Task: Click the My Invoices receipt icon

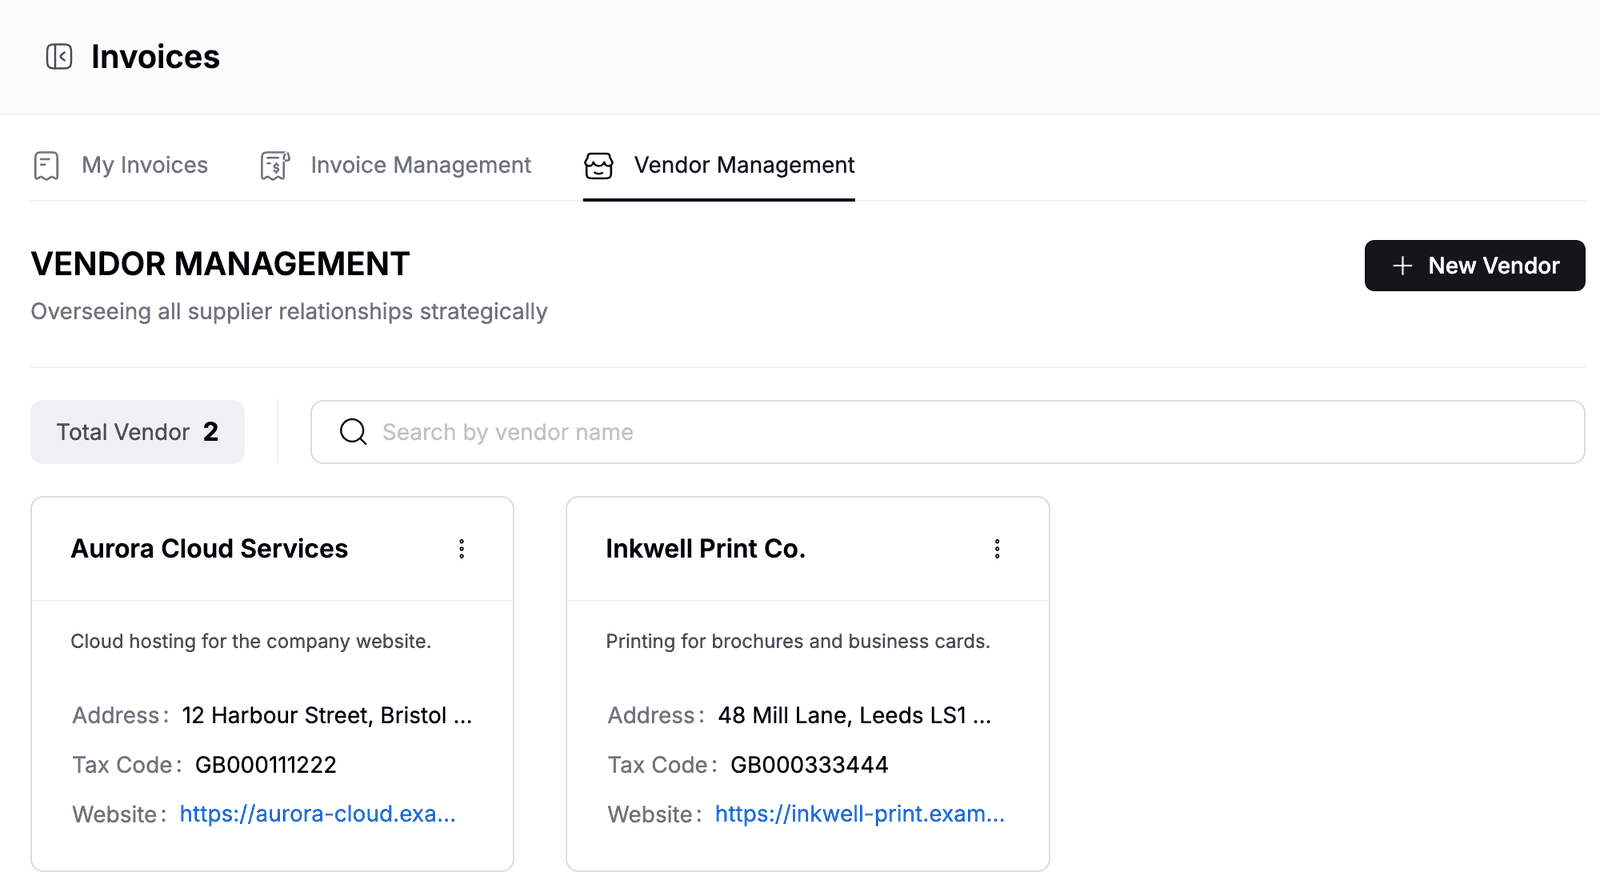Action: point(46,165)
